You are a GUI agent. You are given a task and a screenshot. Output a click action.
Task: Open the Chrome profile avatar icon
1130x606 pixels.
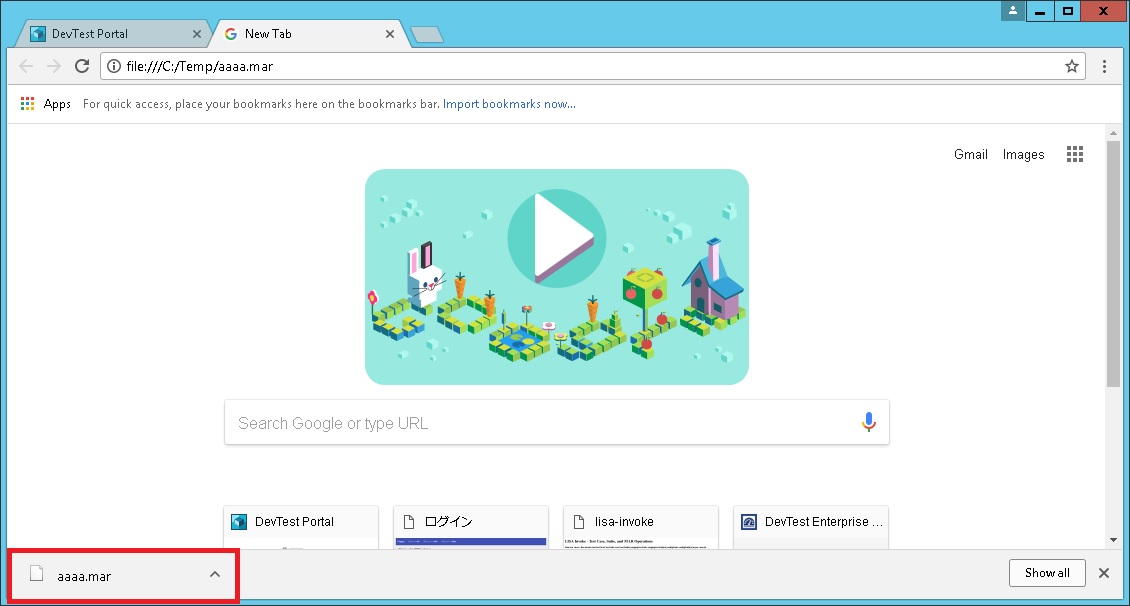point(1012,11)
